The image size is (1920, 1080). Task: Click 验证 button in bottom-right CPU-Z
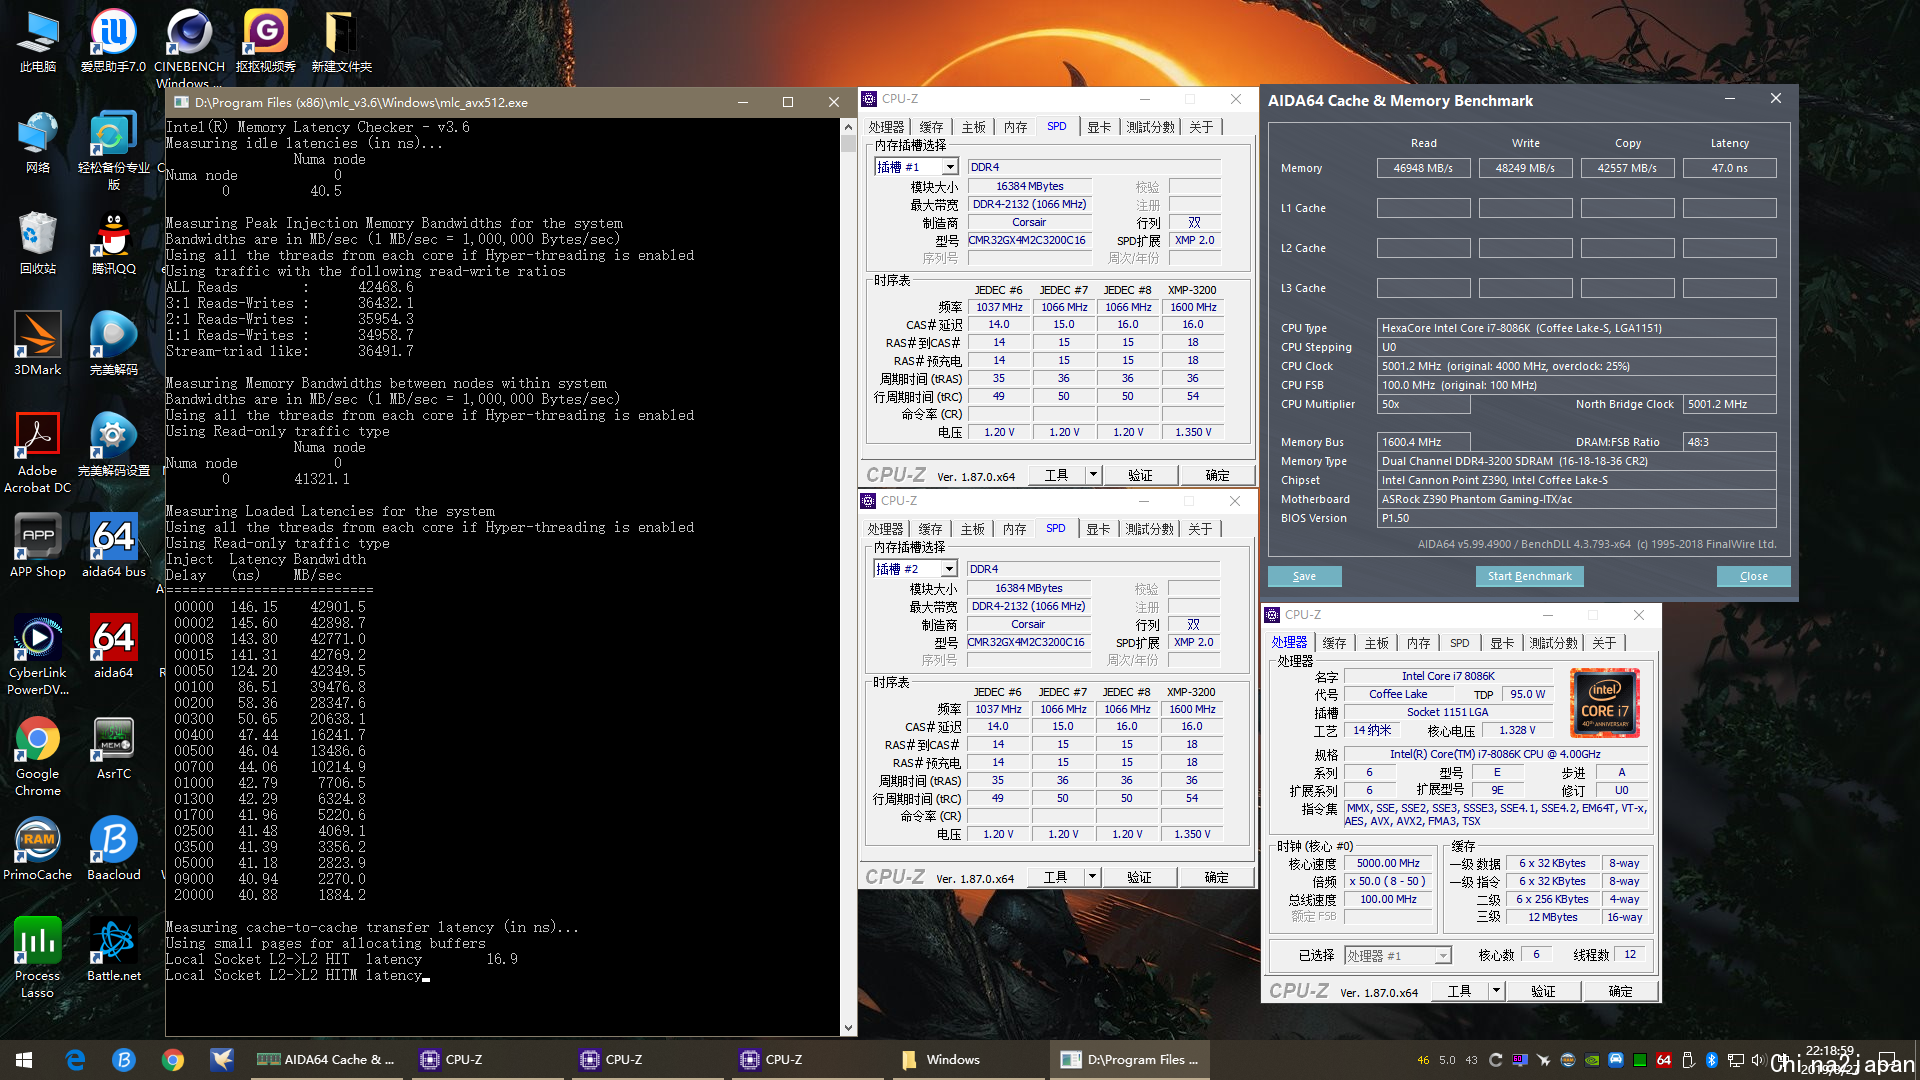click(1543, 991)
